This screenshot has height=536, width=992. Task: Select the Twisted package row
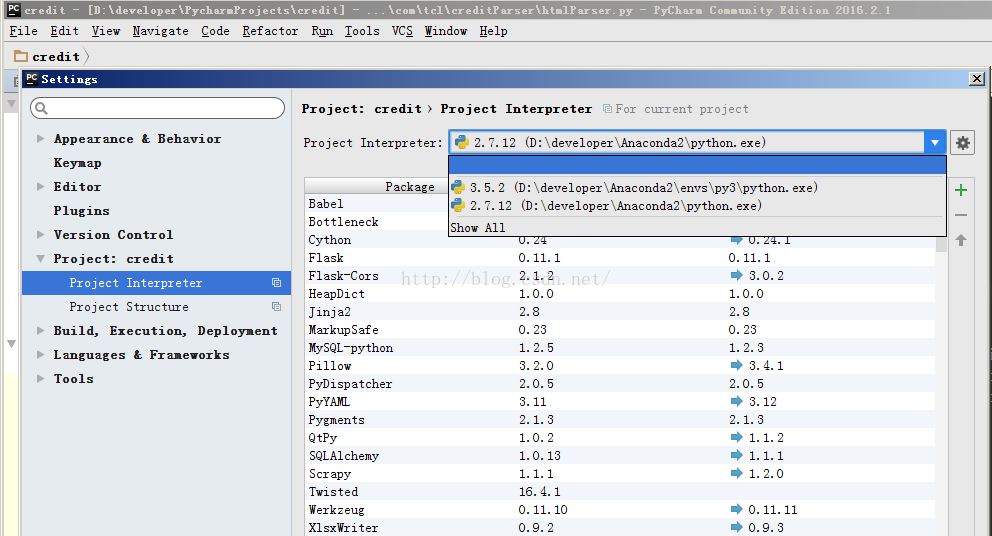click(x=620, y=492)
